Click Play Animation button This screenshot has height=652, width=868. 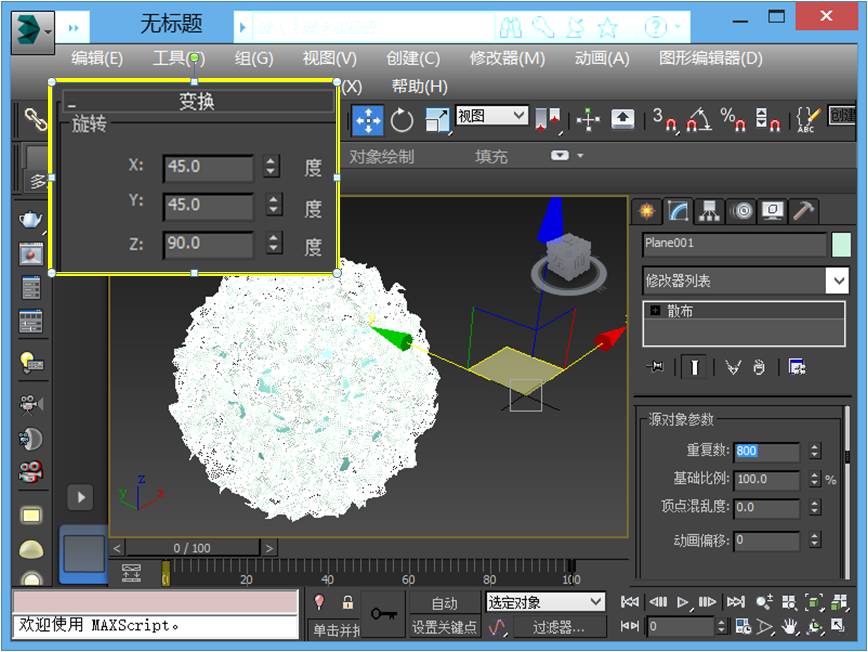pyautogui.click(x=683, y=602)
